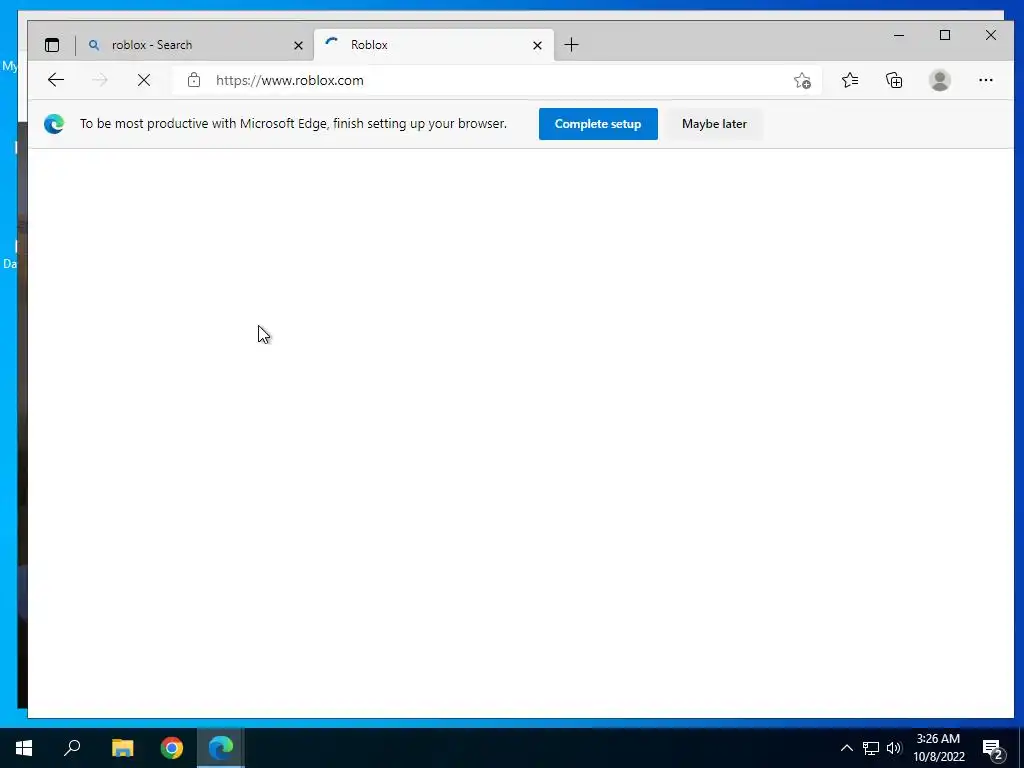1024x768 pixels.
Task: Go back using the back arrow
Action: pyautogui.click(x=56, y=80)
